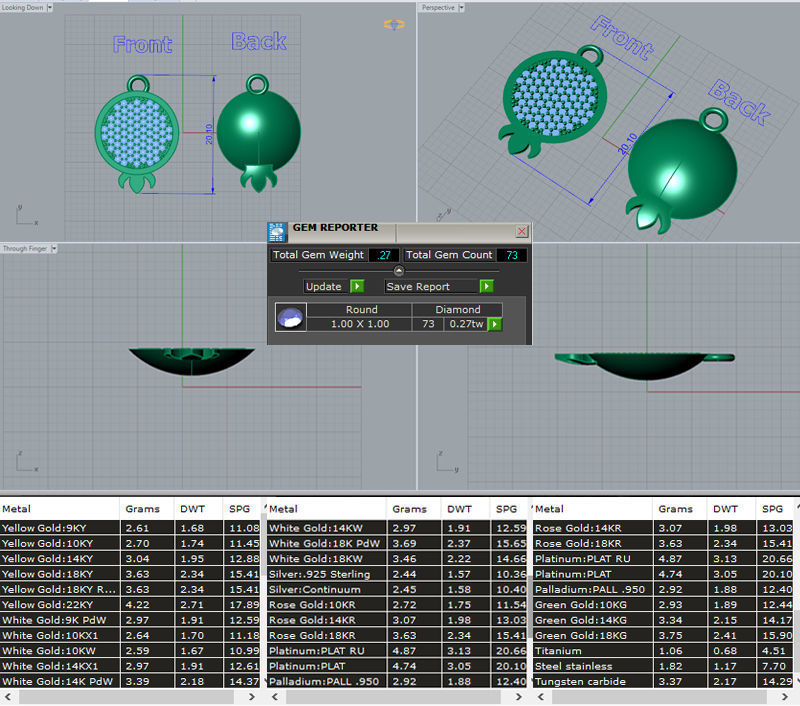Click the Total Gem Count value 73

click(512, 255)
